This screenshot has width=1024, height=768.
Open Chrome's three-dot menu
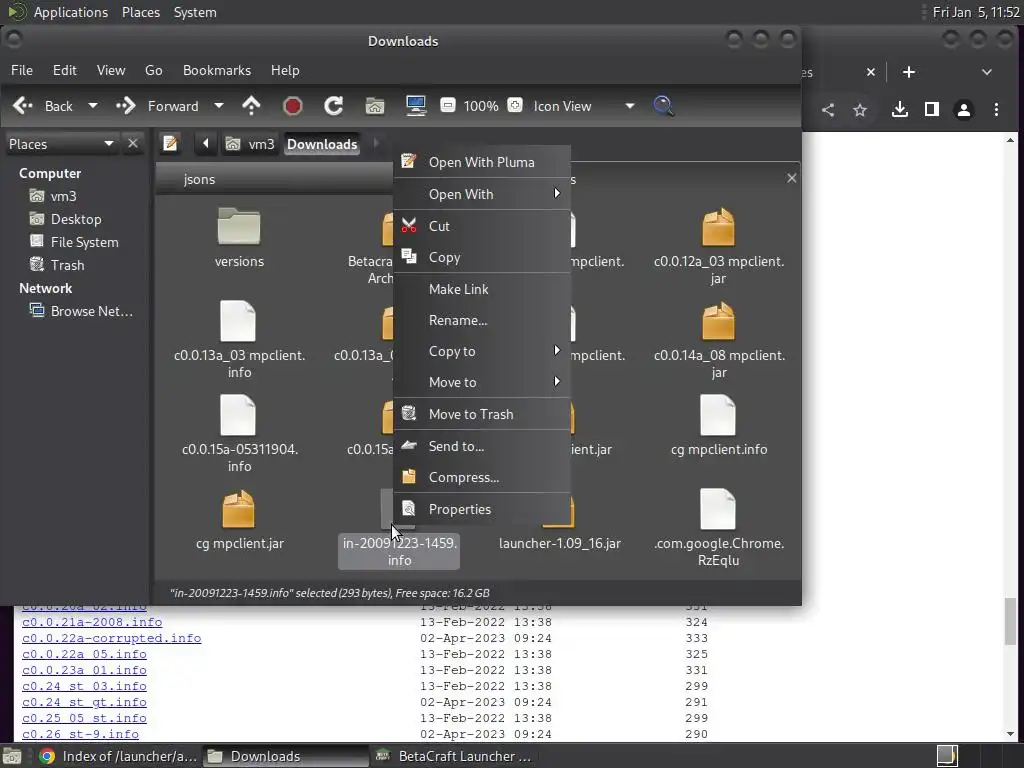tap(997, 110)
